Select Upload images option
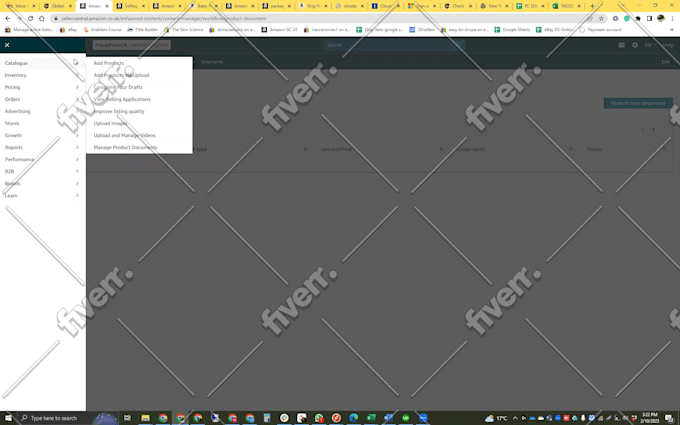The height and width of the screenshot is (425, 680). point(111,124)
